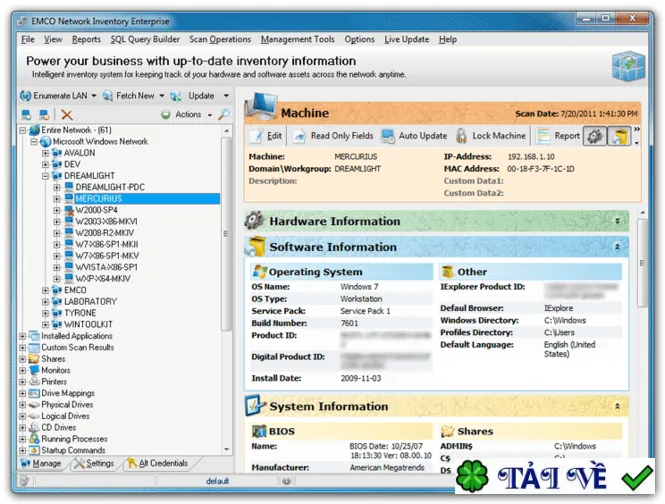Open the Enumerate LAN toolbar button
This screenshot has width=665, height=504.
pos(53,96)
